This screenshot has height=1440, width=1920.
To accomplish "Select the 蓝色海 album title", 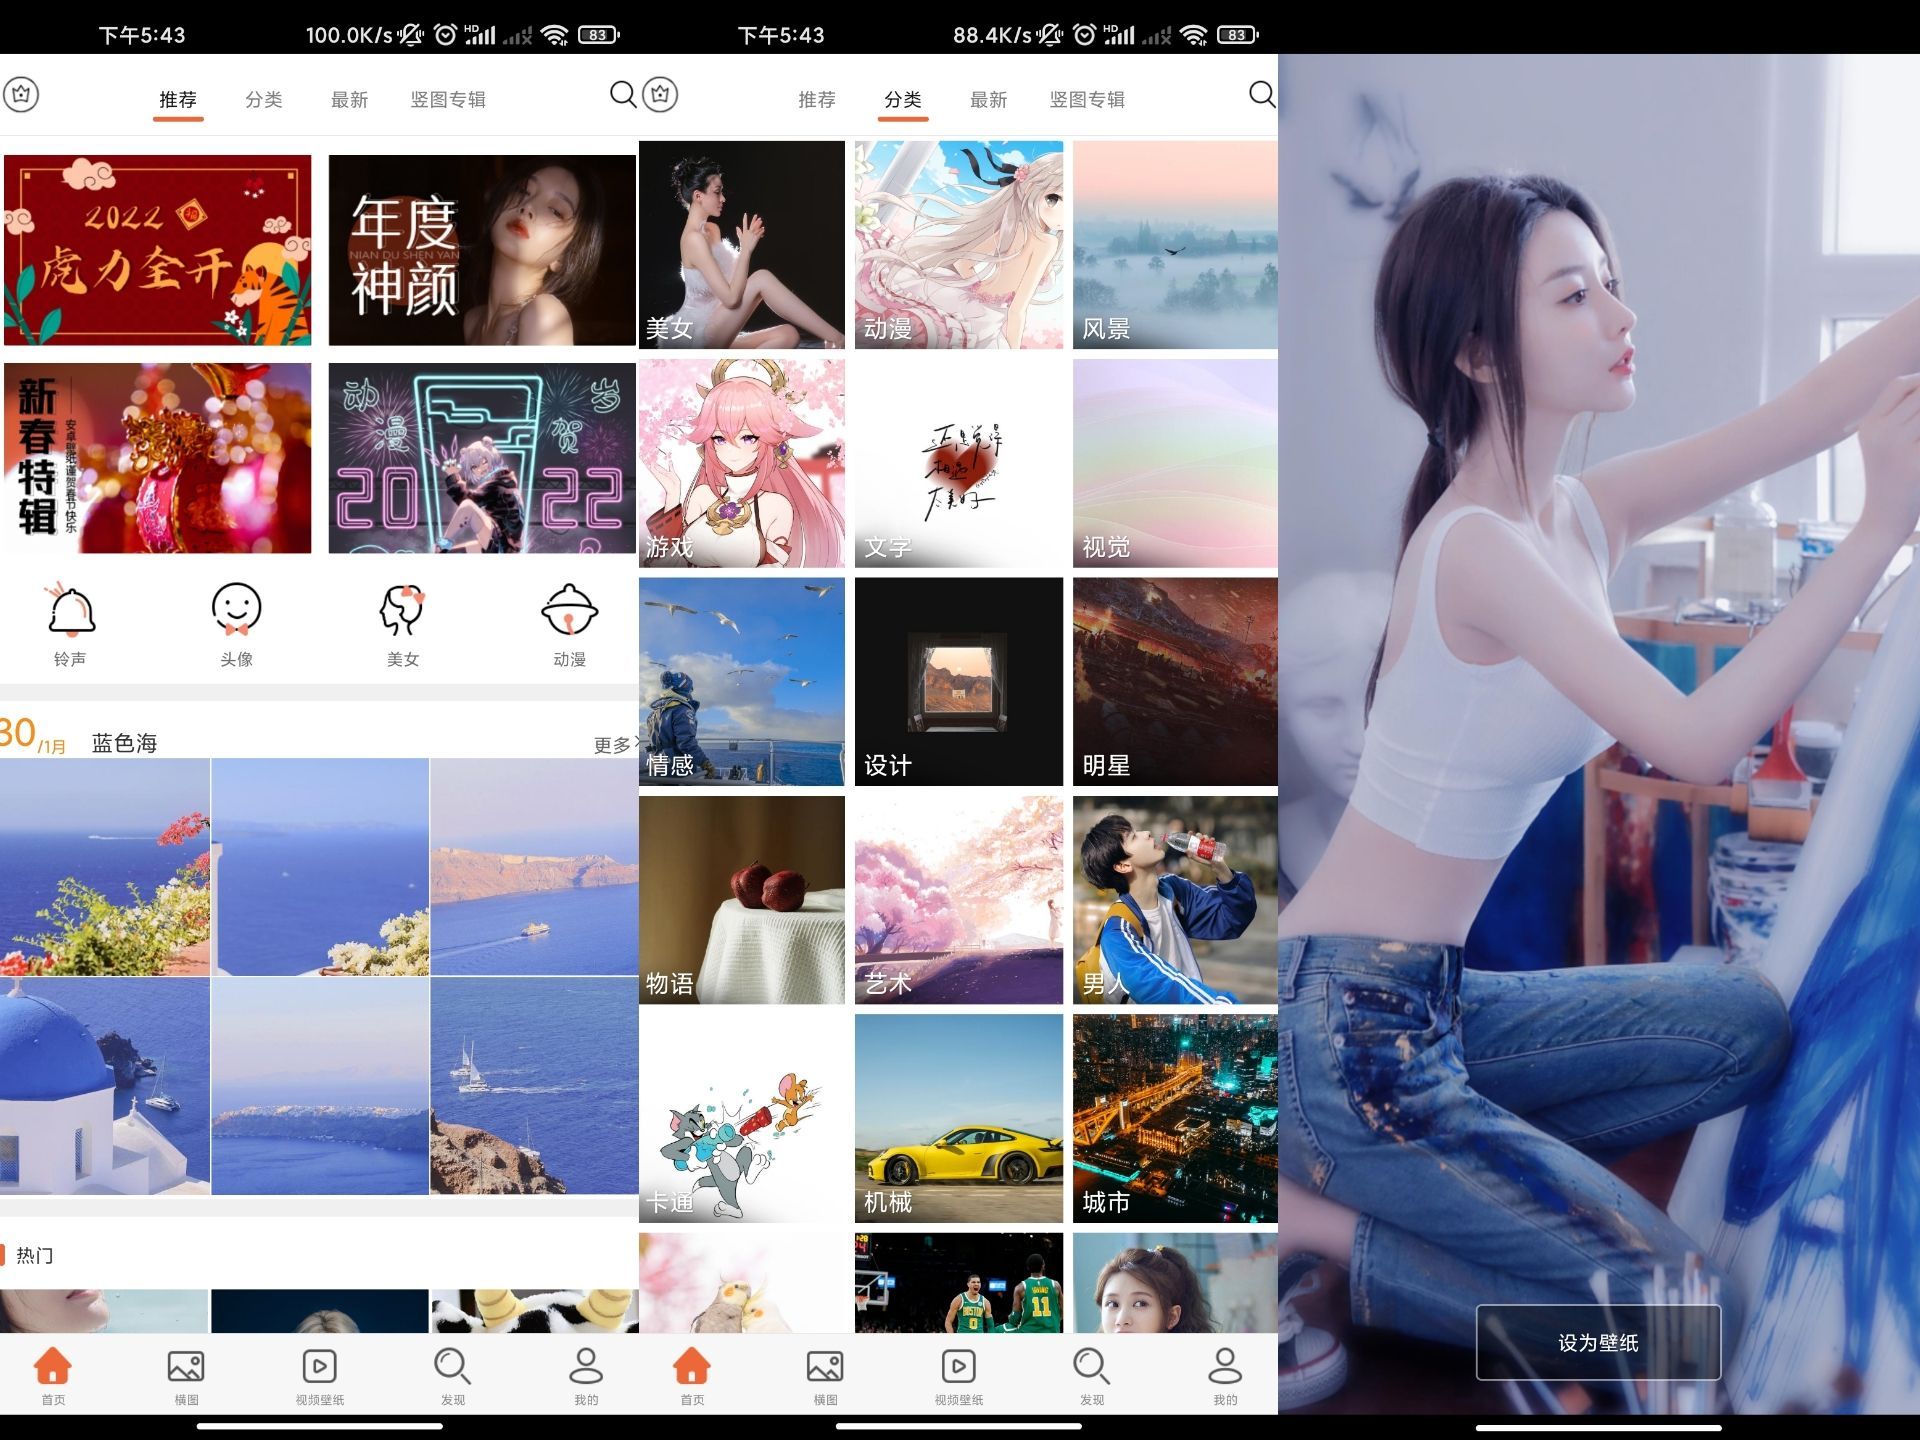I will (x=124, y=743).
